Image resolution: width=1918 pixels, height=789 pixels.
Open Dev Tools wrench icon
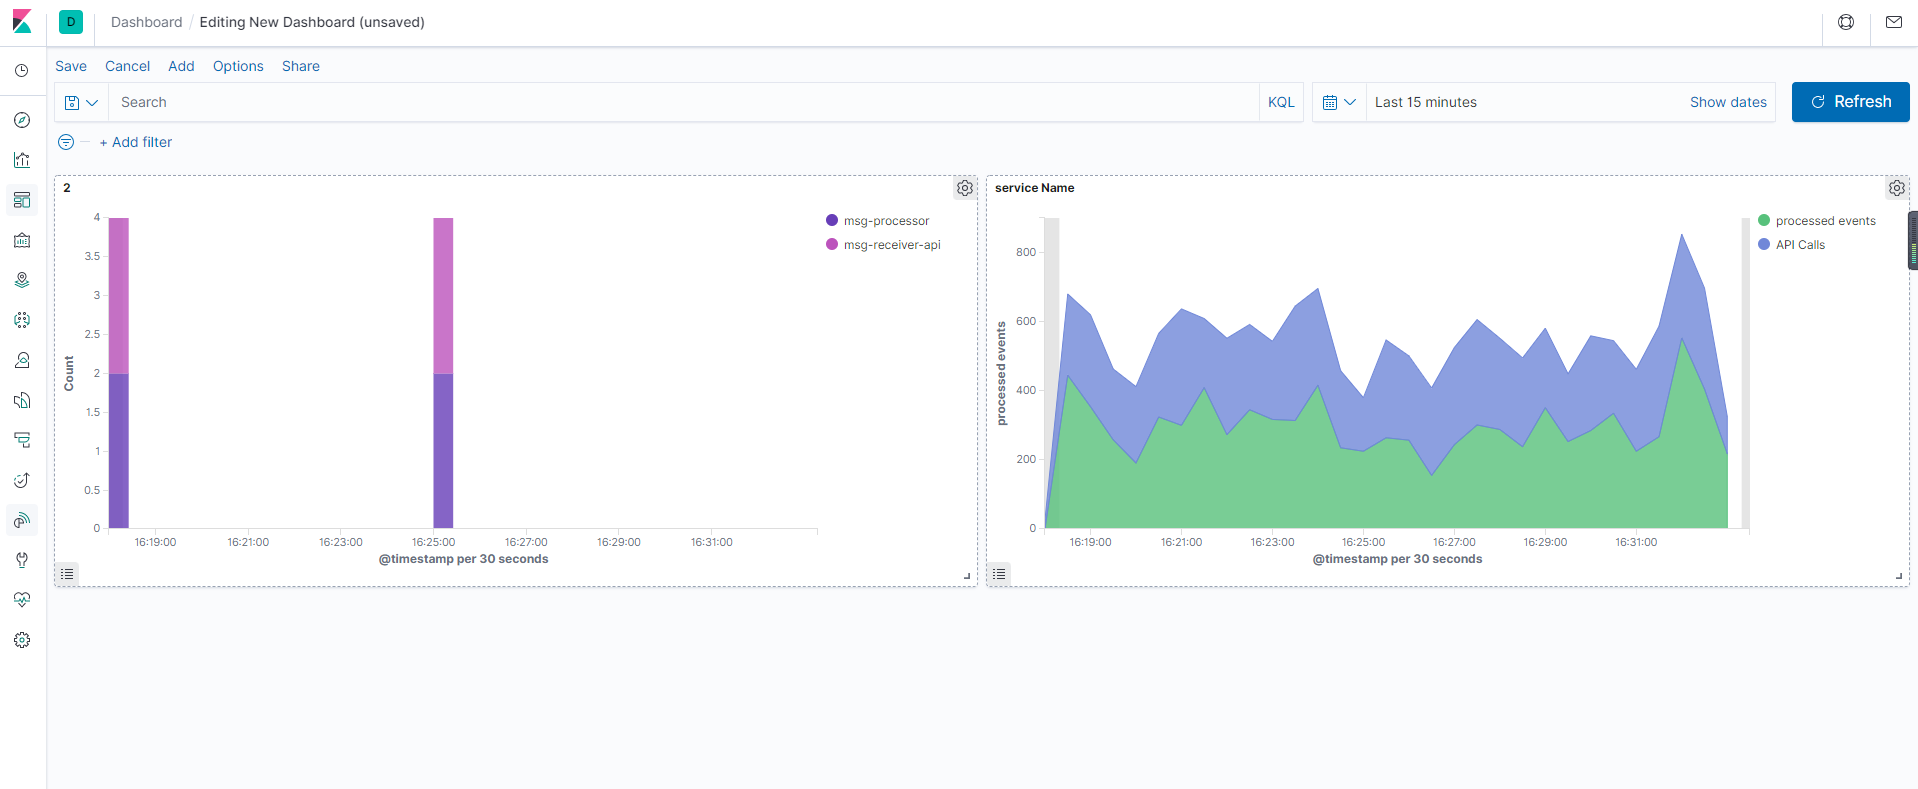(22, 560)
